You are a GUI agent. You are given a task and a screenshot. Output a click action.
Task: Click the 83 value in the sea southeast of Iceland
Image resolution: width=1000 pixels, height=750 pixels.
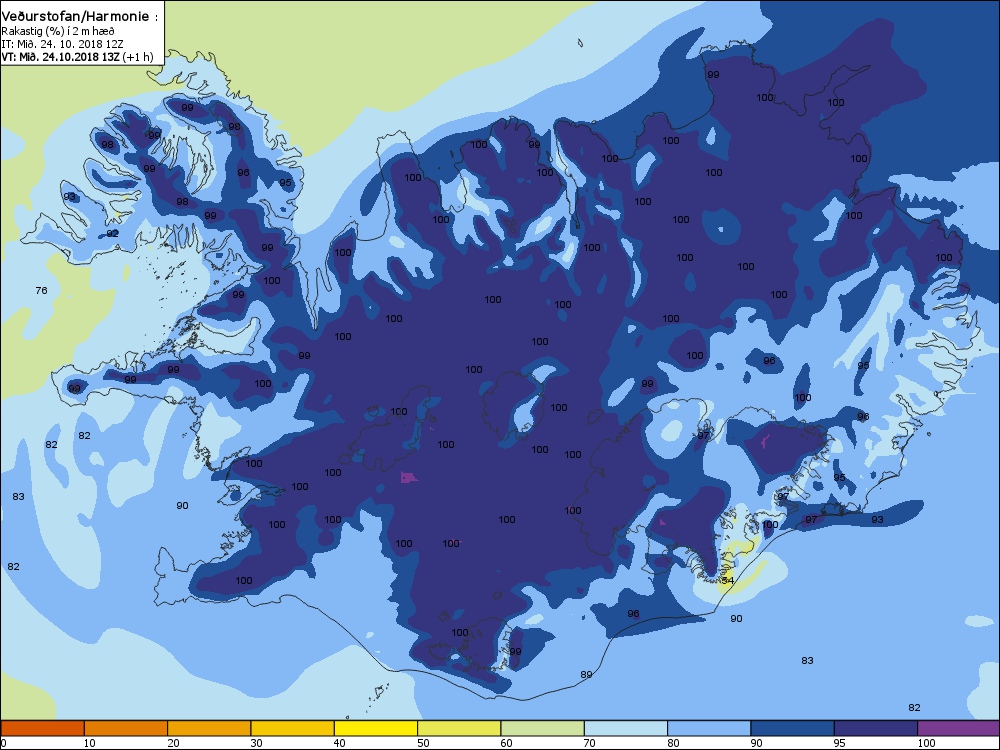[807, 661]
